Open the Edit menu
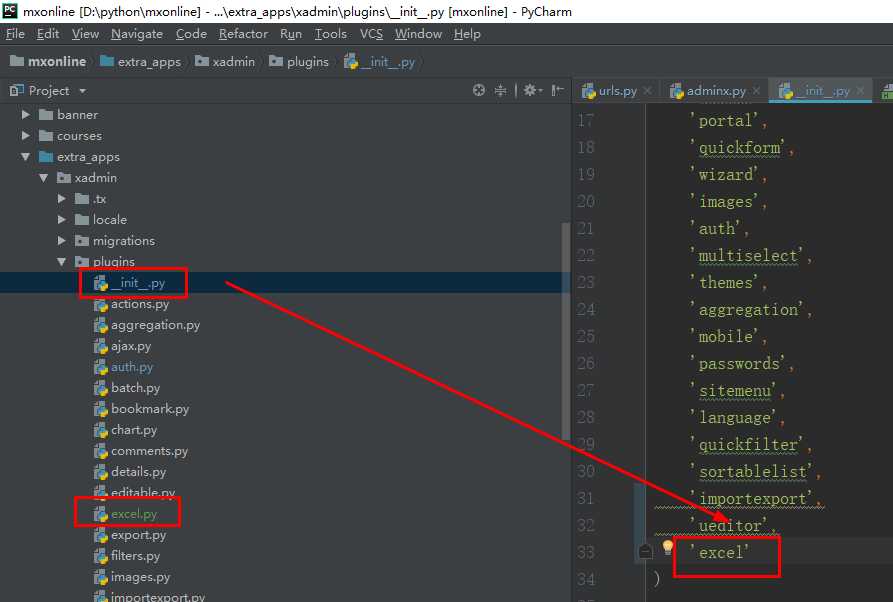Image resolution: width=893 pixels, height=602 pixels. click(x=48, y=34)
